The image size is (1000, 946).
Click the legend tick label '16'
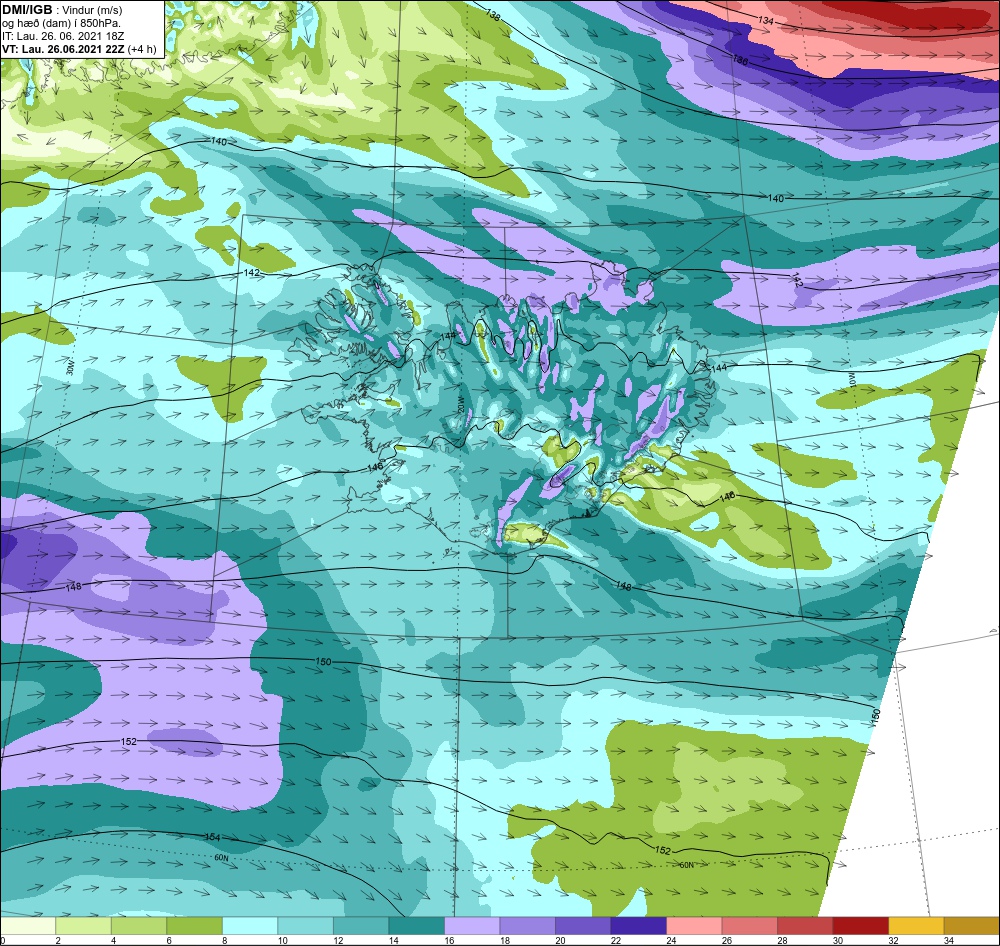pos(450,940)
